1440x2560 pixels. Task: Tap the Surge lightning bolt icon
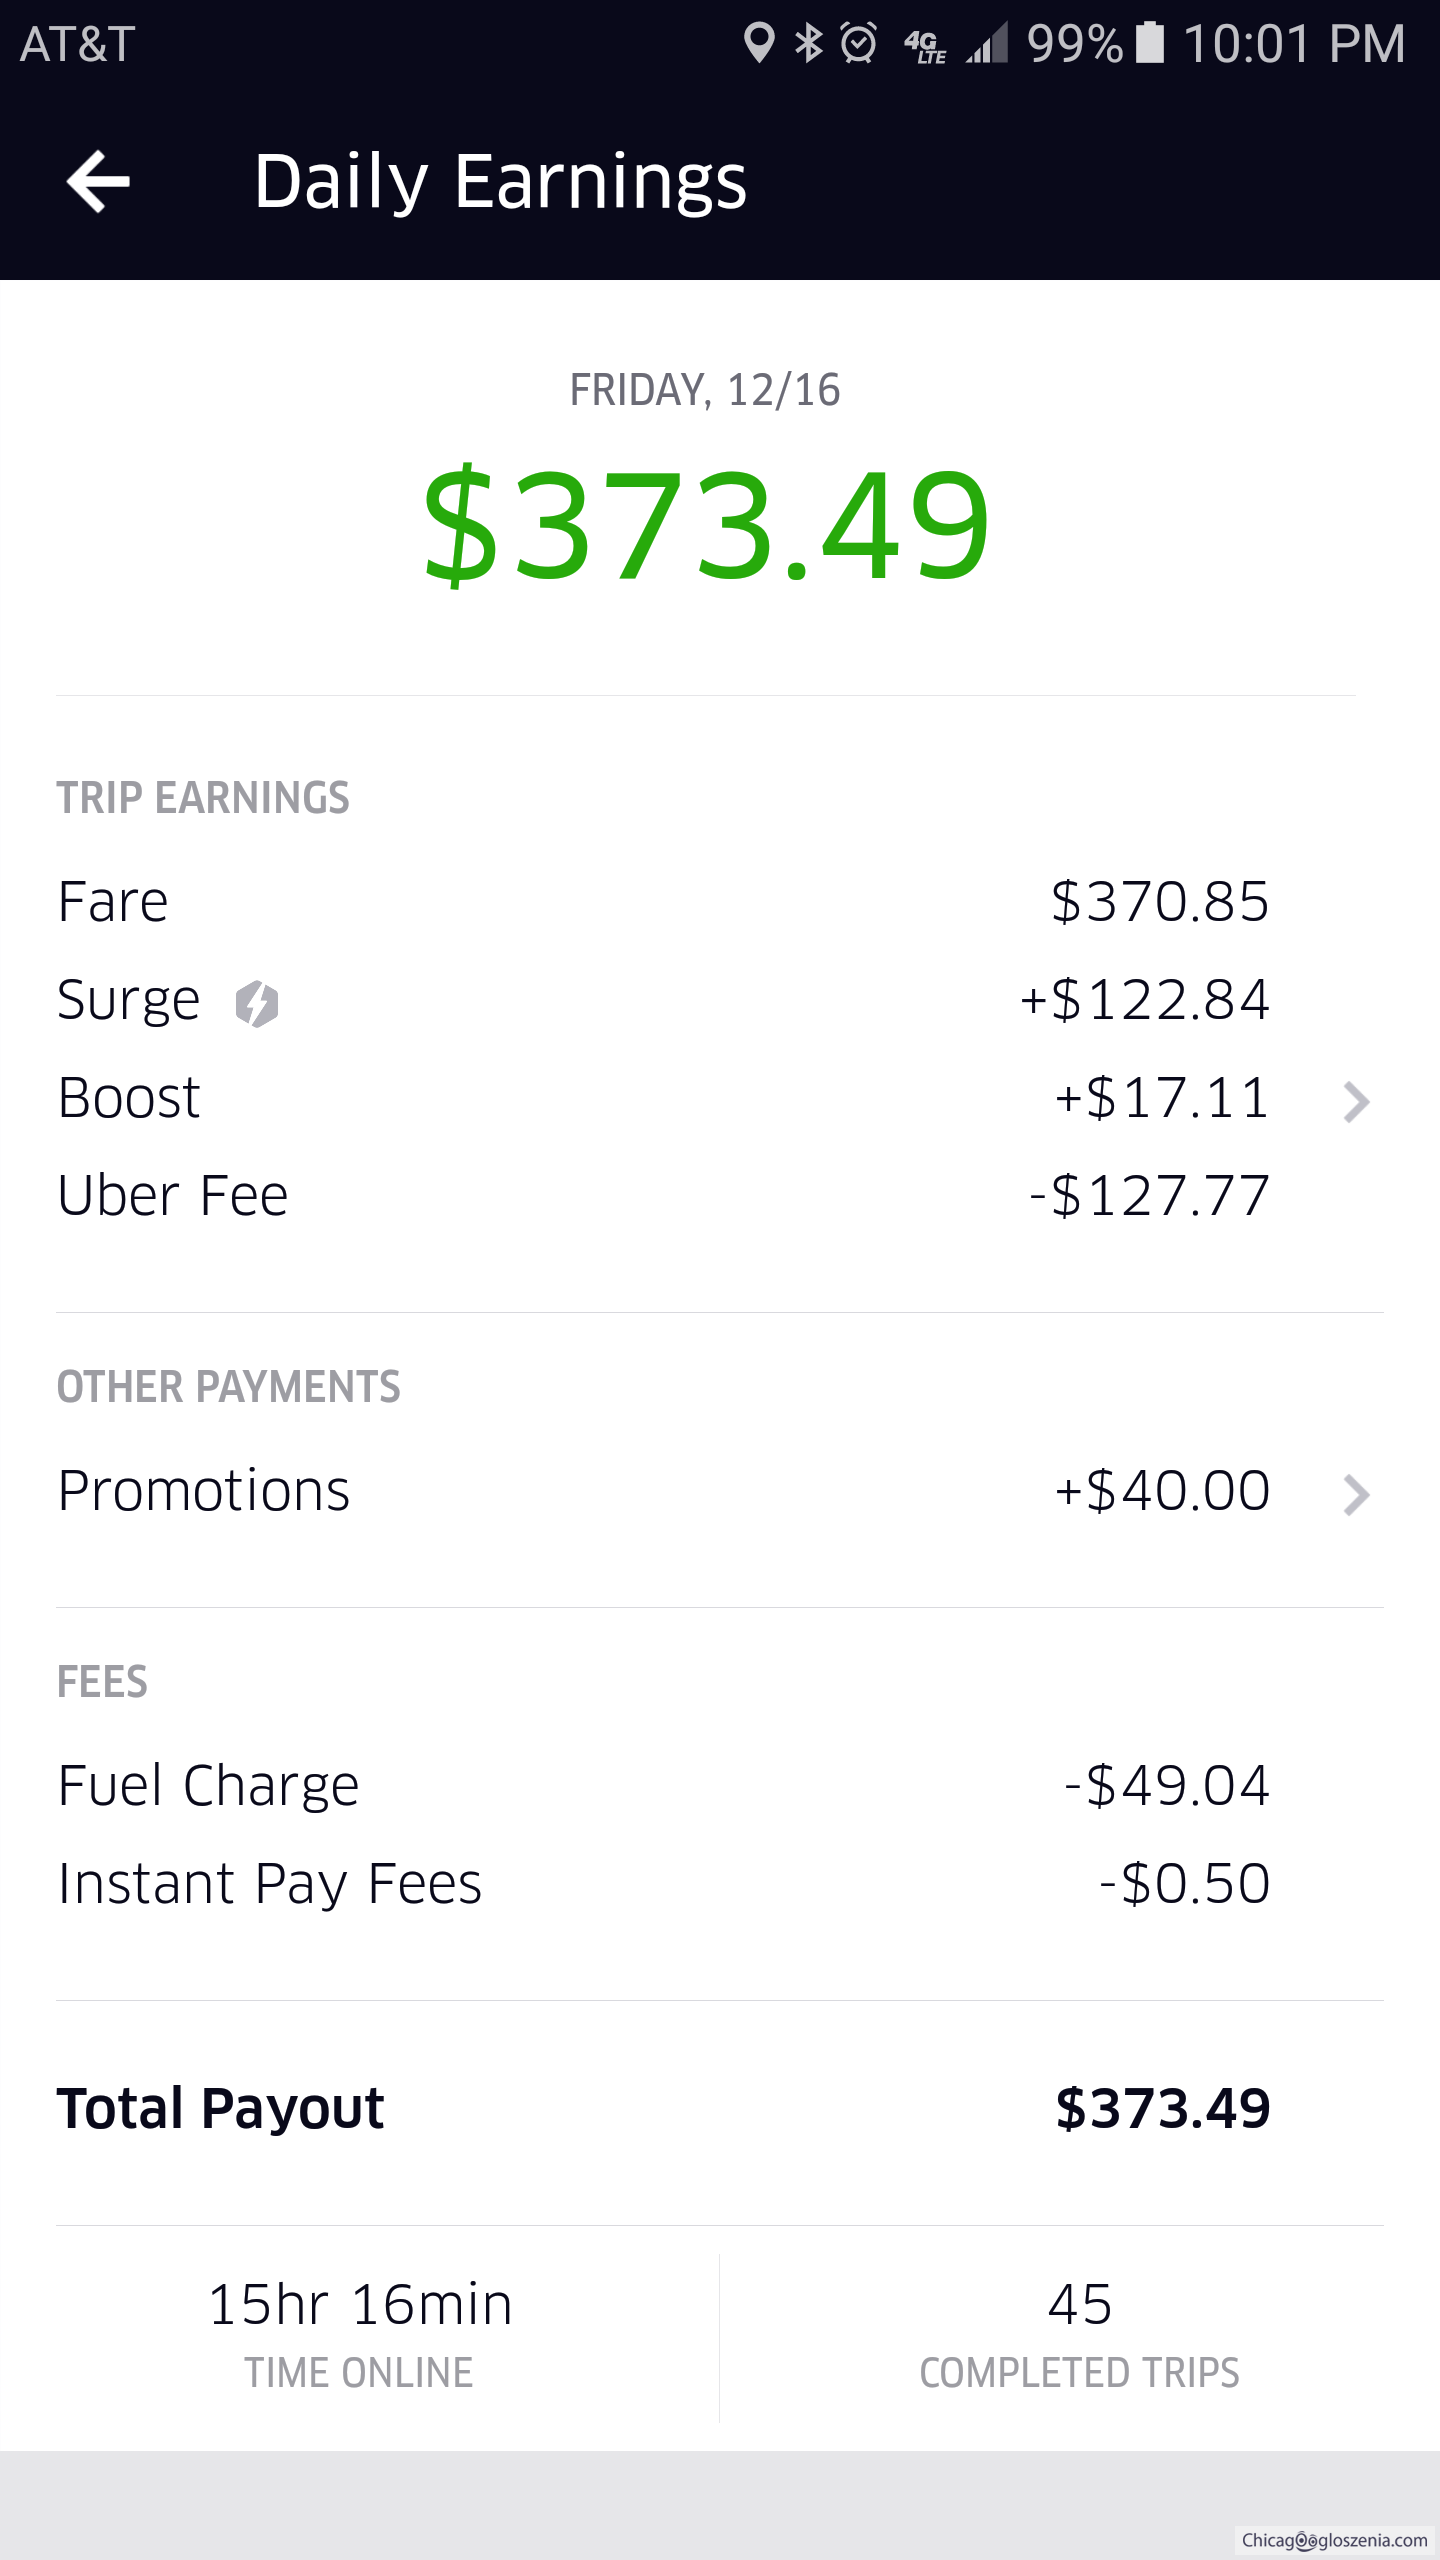pyautogui.click(x=257, y=1003)
